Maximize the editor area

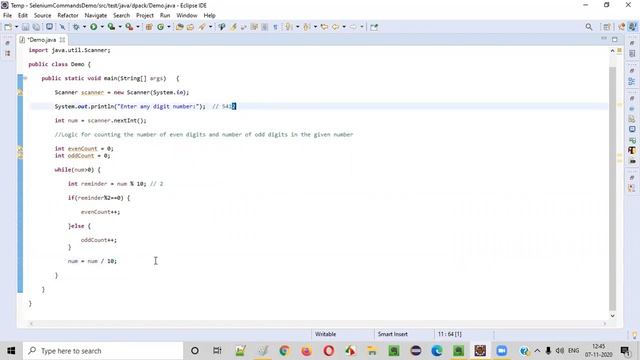(x=614, y=39)
